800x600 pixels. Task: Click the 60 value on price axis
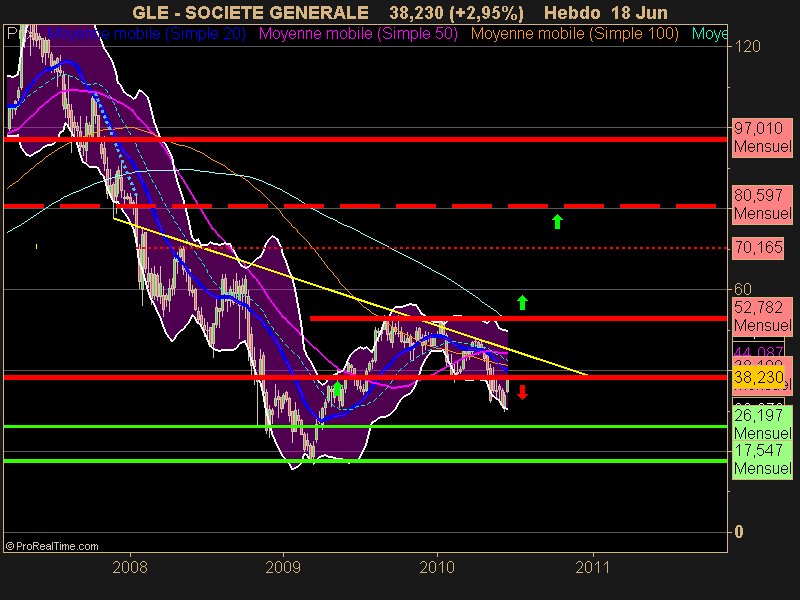(x=743, y=290)
